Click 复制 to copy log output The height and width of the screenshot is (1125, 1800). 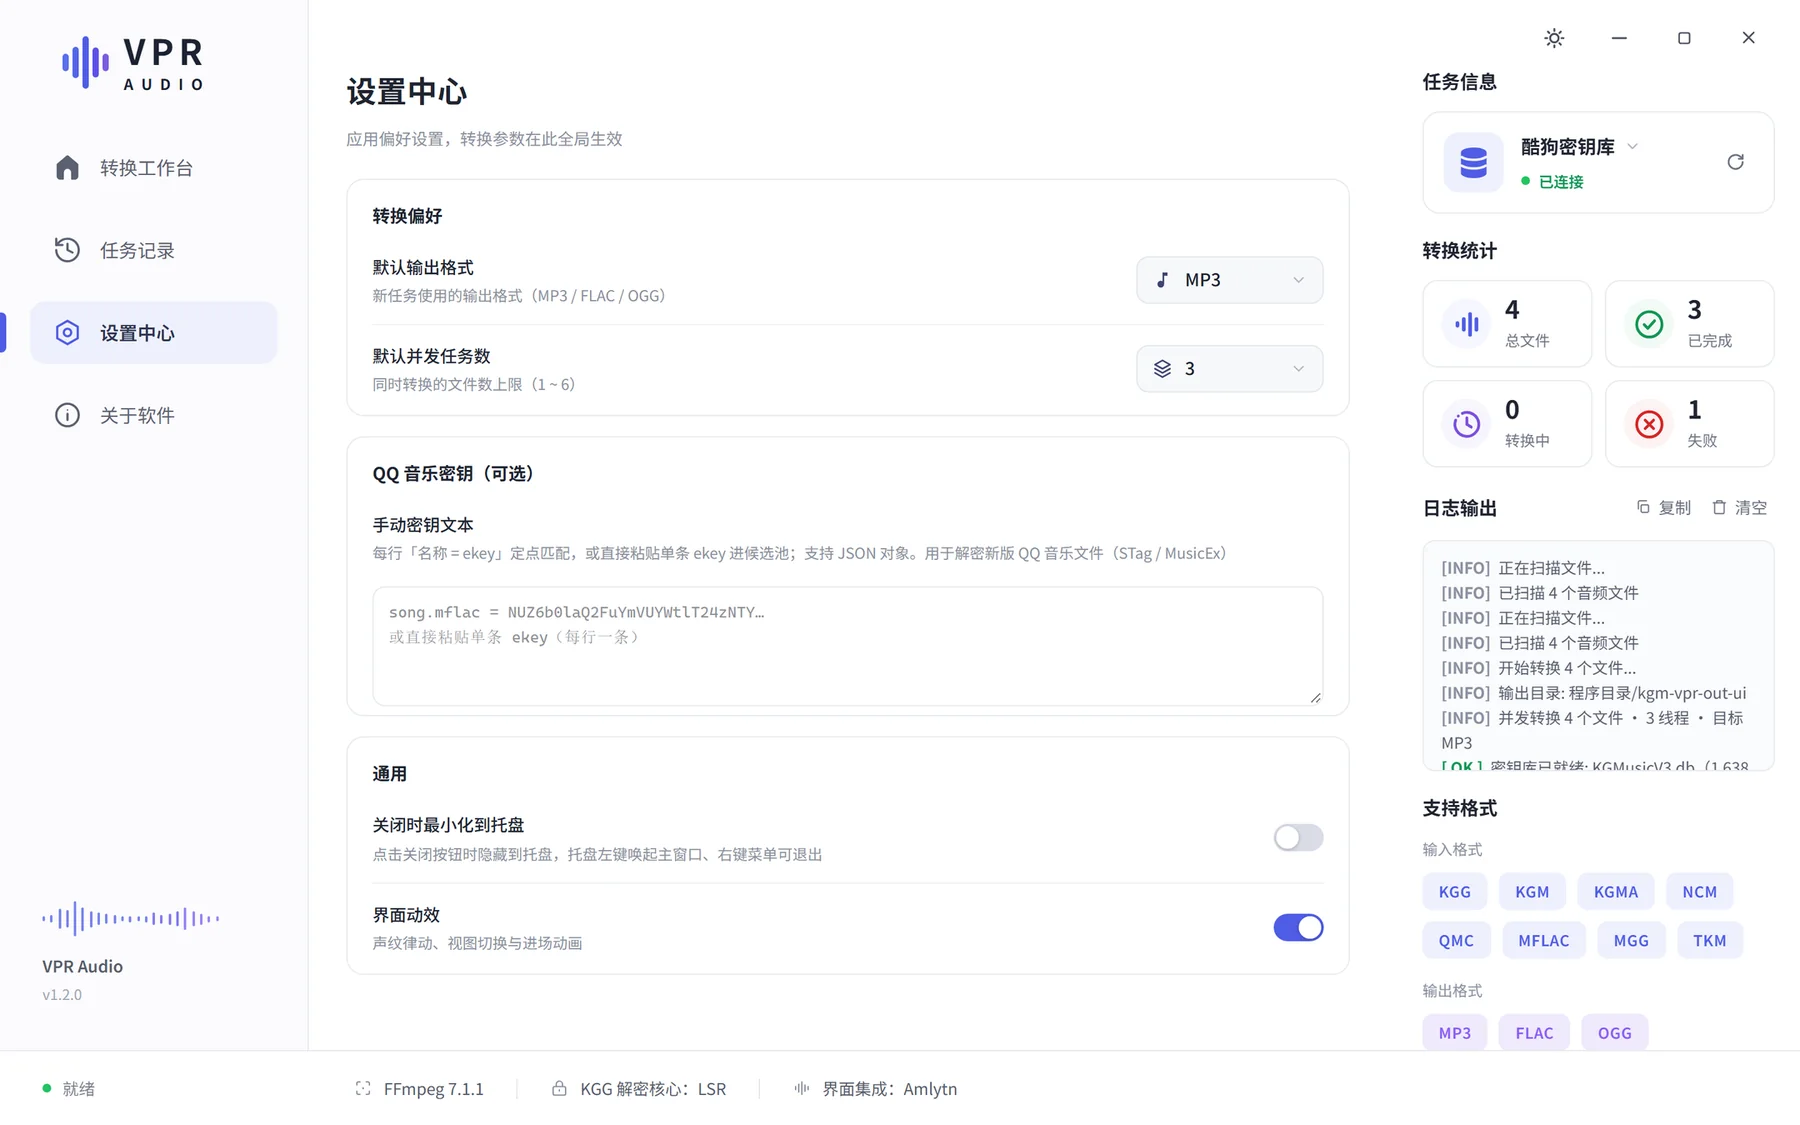click(1663, 508)
